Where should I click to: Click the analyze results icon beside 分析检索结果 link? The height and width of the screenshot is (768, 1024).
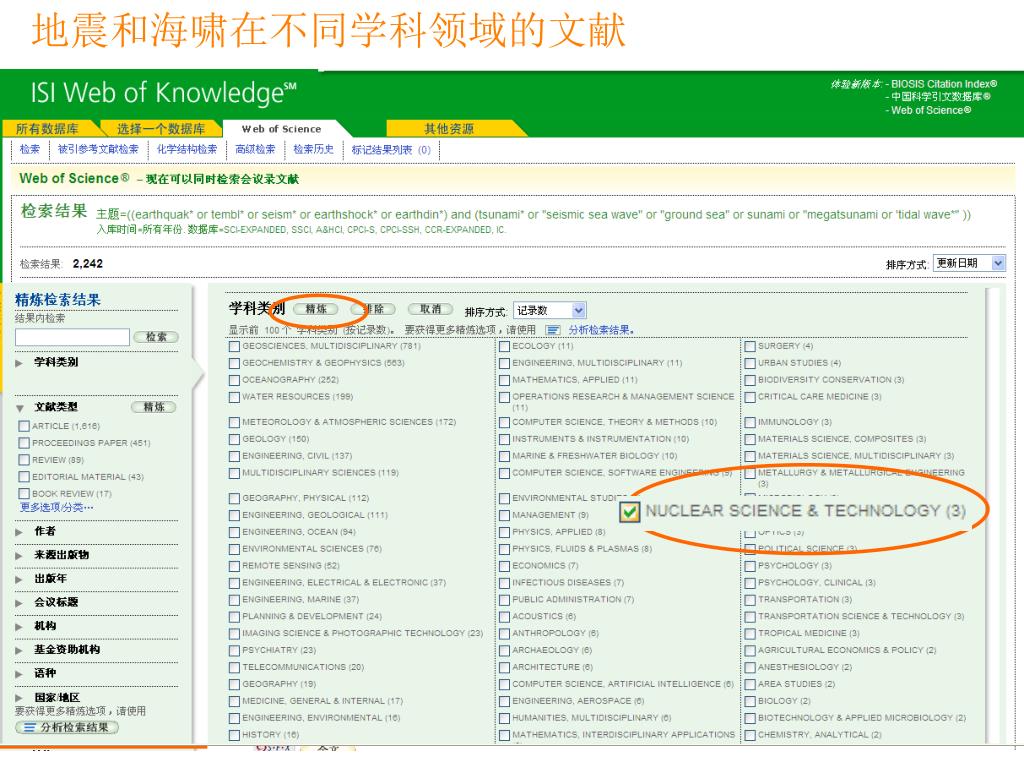coord(553,330)
